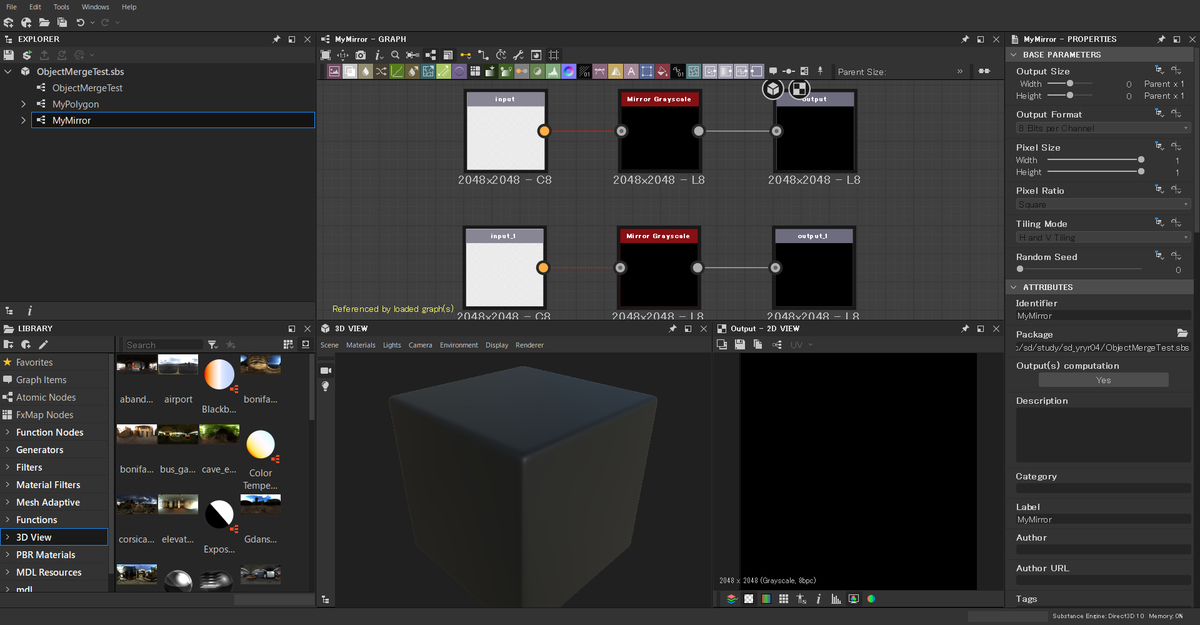Open the Pixel Ratio Square dropdown
Screen dimensions: 1200x625
click(x=1103, y=204)
